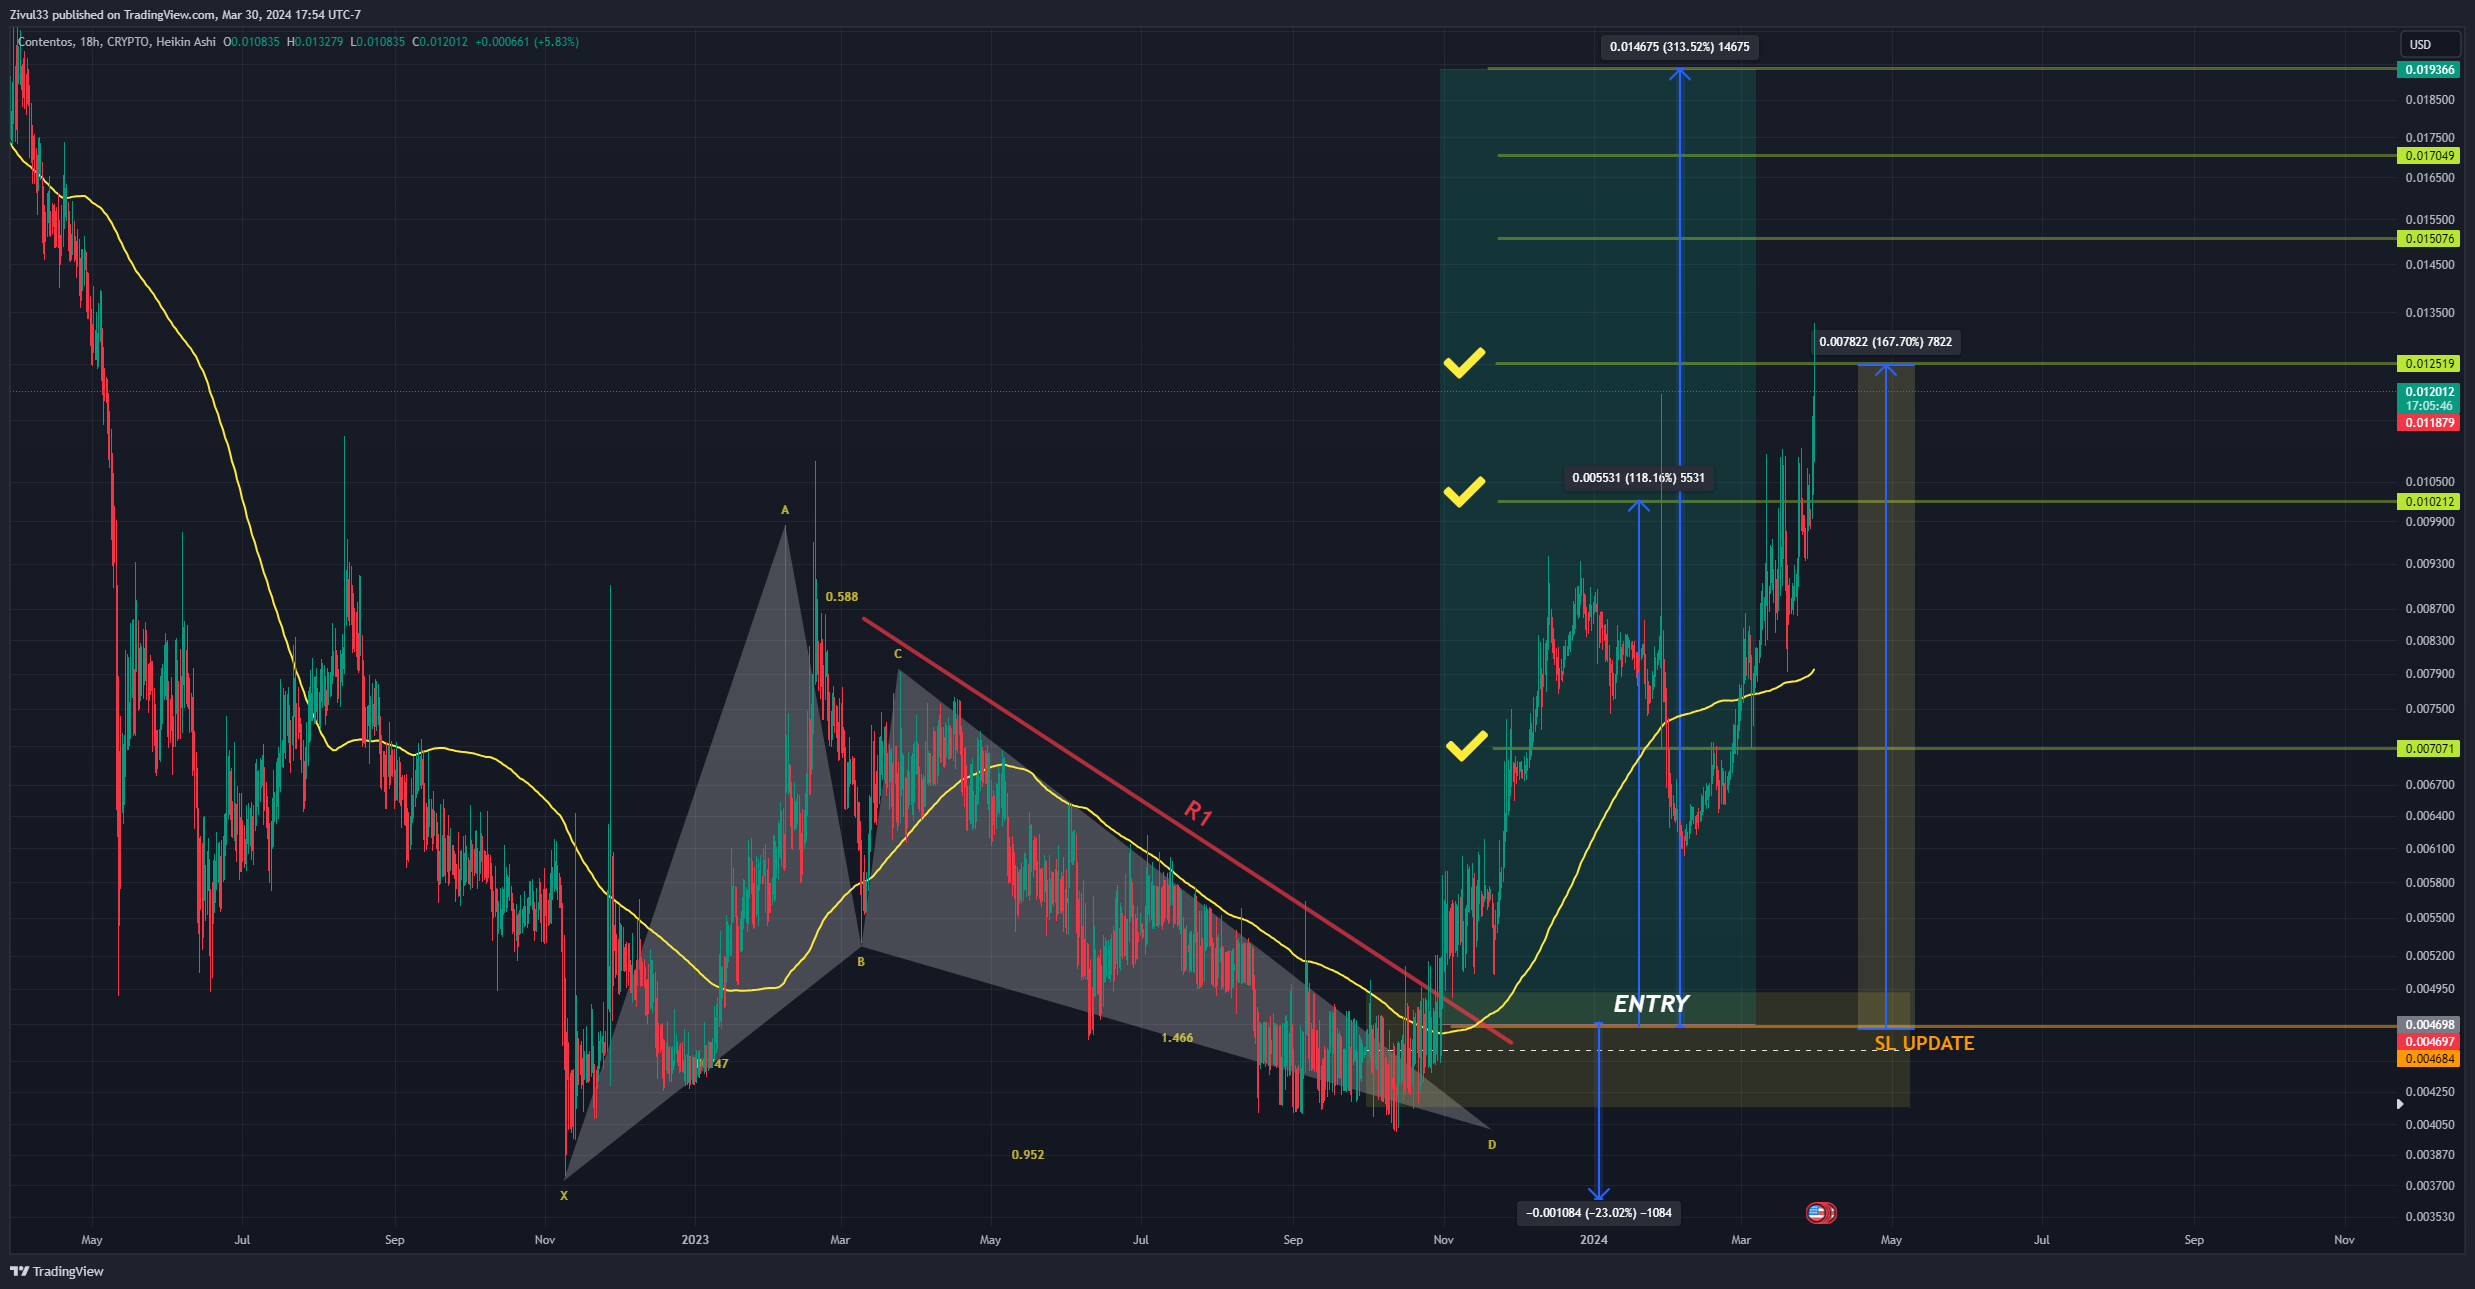
Task: Click the Zivul33 published header text
Action: click(185, 15)
